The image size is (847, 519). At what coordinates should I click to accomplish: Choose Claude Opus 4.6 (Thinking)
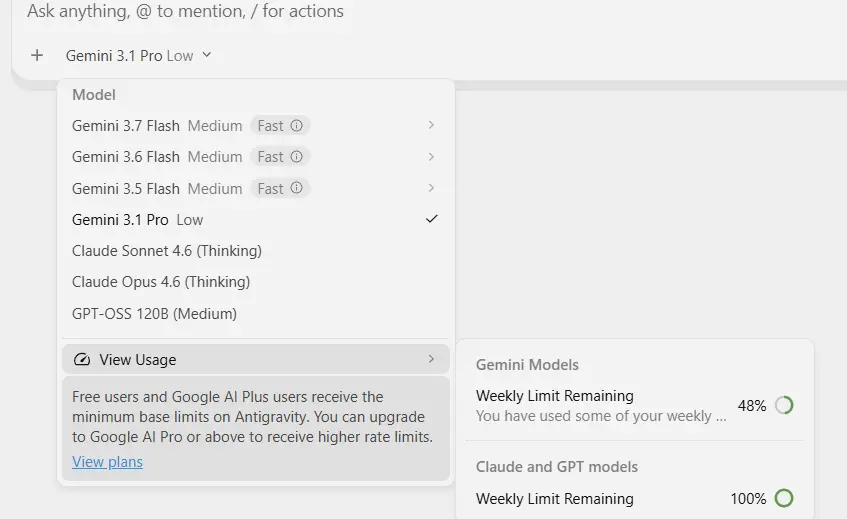tap(256, 282)
